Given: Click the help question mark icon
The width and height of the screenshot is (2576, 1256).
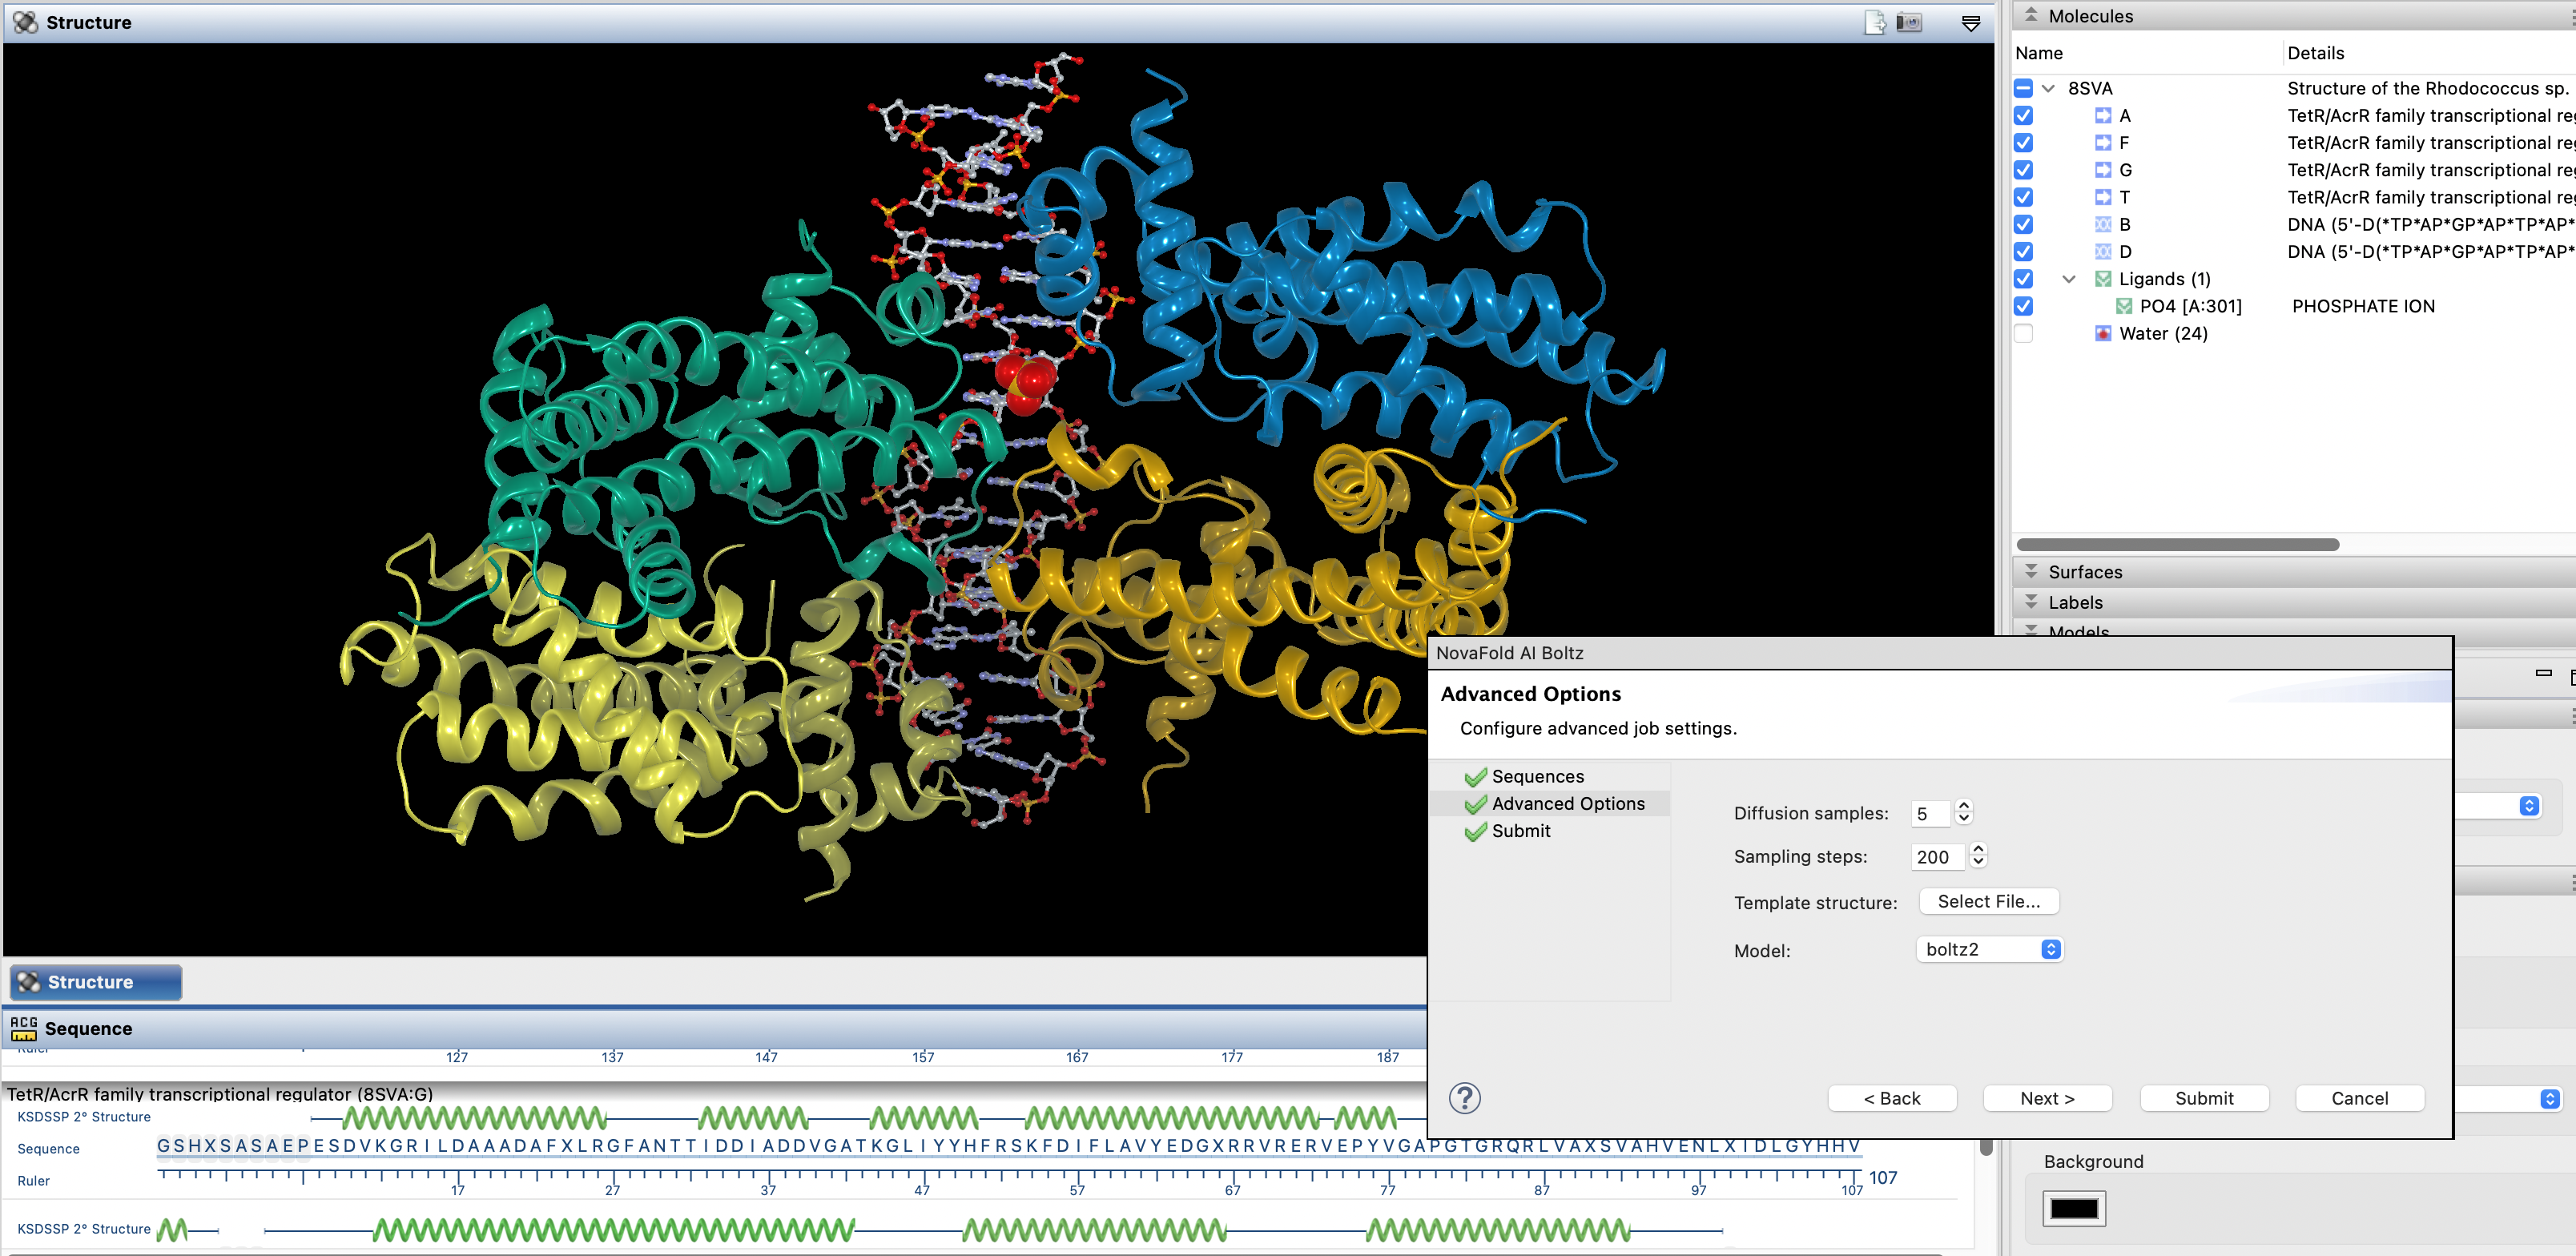Looking at the screenshot, I should [x=1464, y=1098].
